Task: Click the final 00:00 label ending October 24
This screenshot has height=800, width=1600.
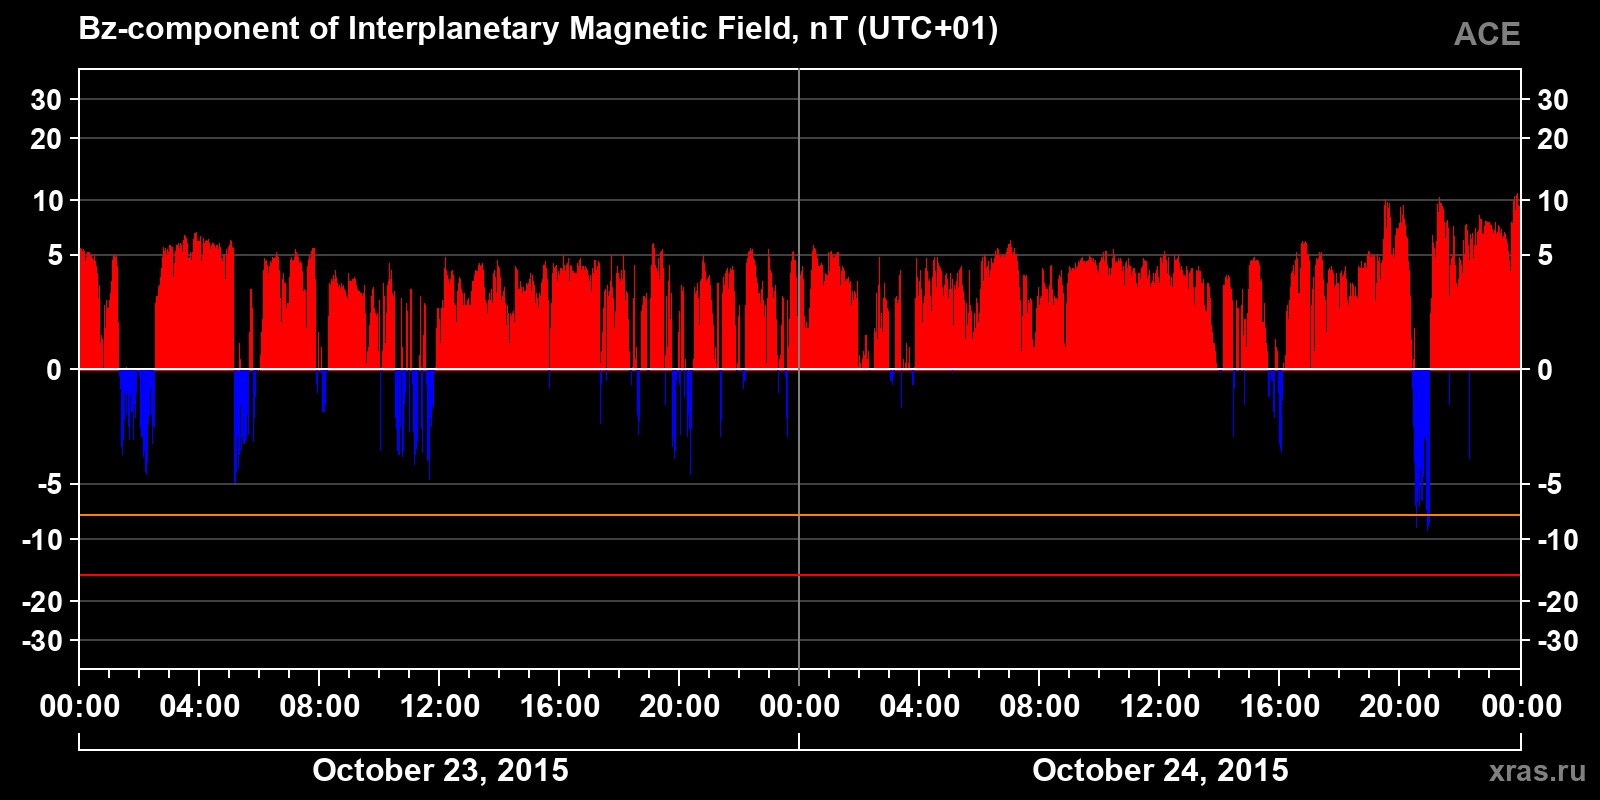Action: tap(1521, 707)
